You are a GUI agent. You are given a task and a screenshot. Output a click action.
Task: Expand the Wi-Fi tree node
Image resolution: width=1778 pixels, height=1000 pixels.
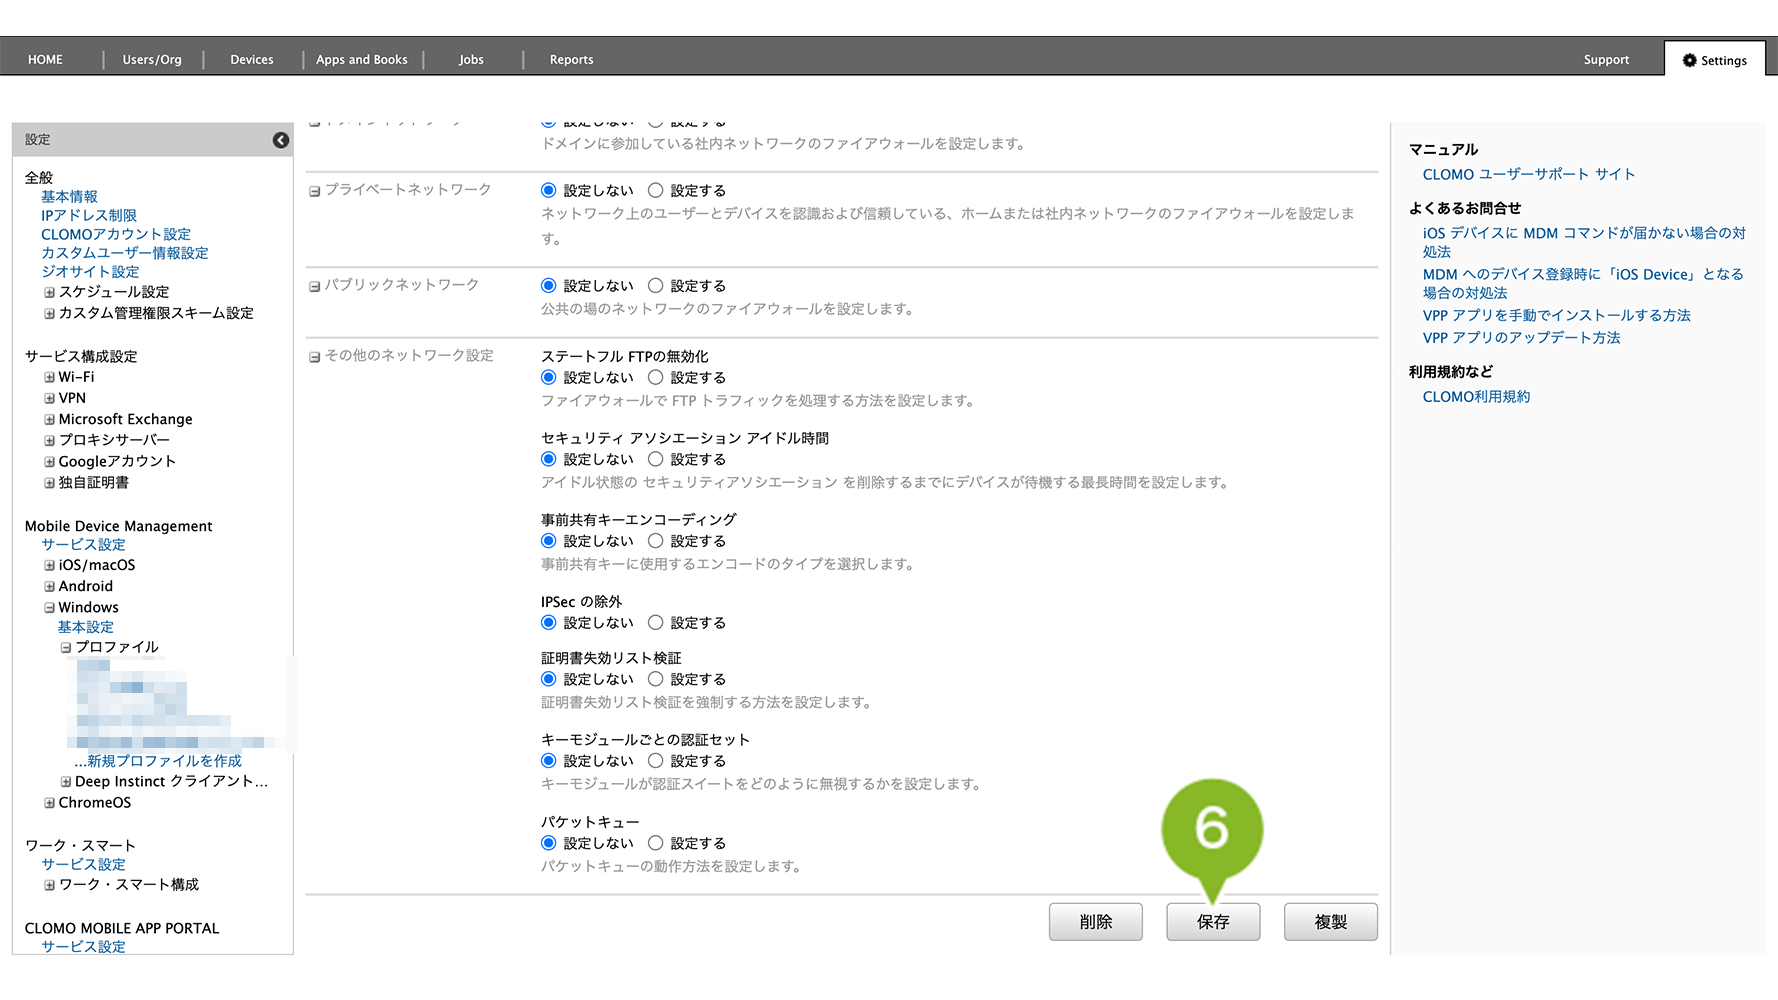(49, 378)
